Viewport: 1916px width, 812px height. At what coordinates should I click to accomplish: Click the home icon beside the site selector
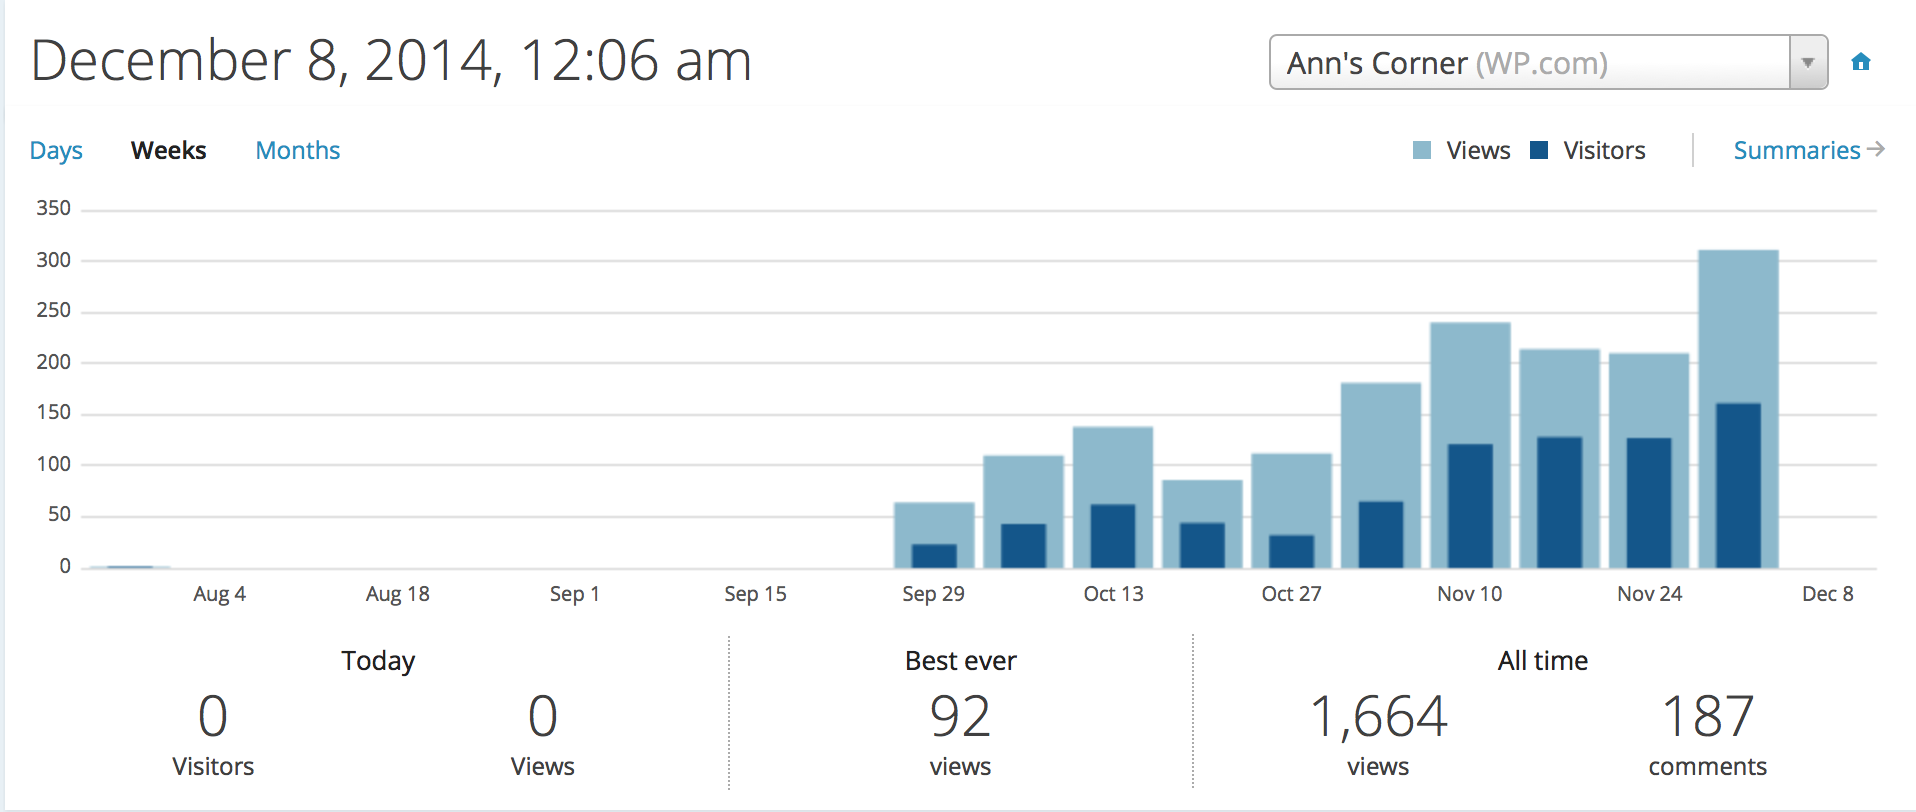(x=1860, y=62)
